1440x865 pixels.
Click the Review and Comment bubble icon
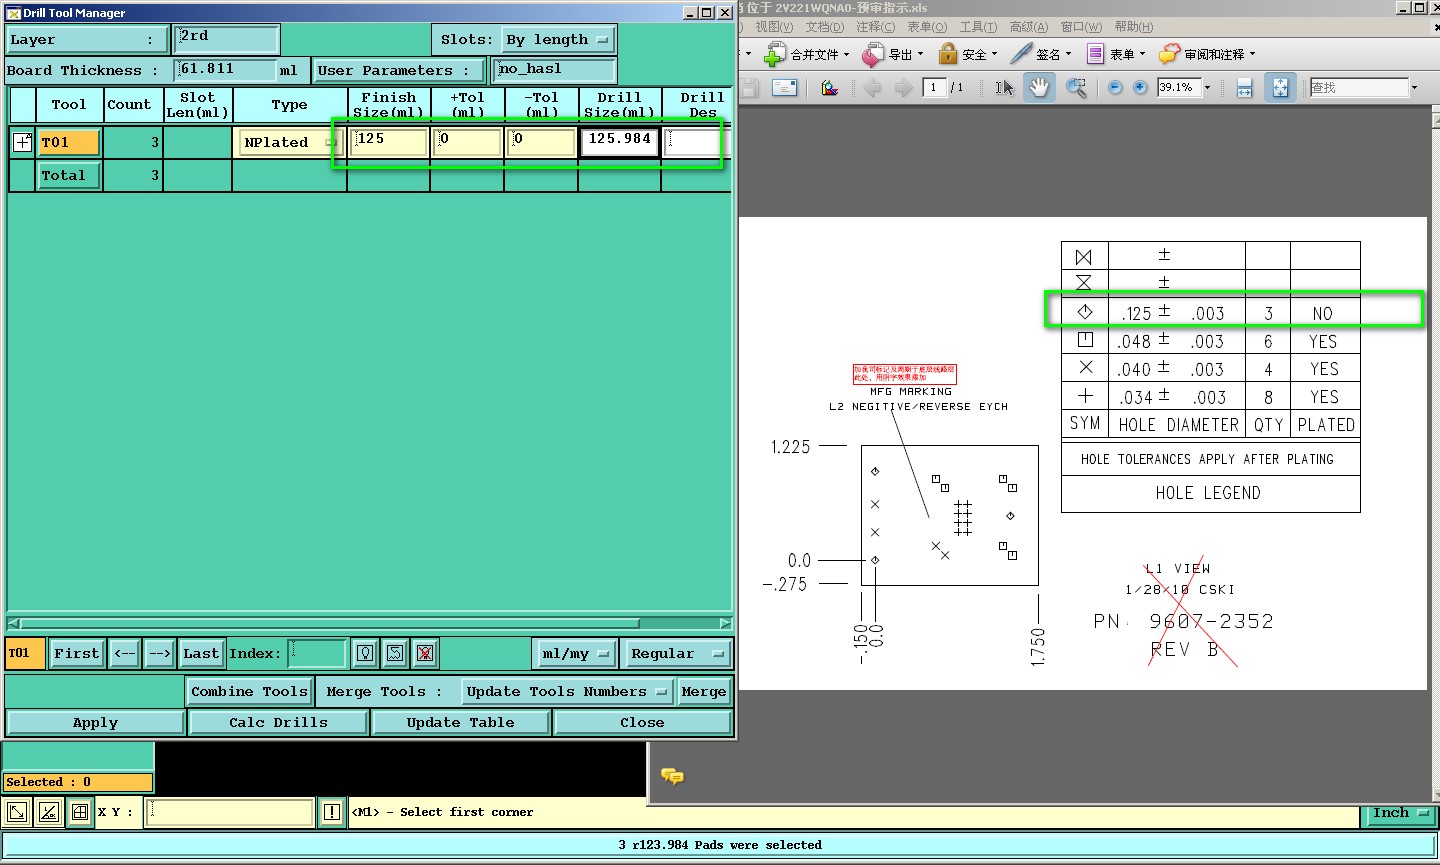tap(1169, 54)
